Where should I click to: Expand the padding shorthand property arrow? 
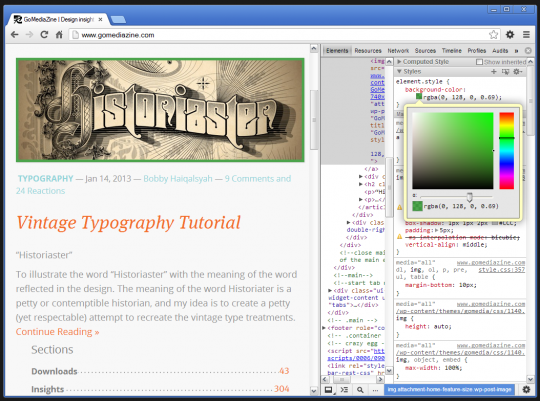click(x=437, y=230)
